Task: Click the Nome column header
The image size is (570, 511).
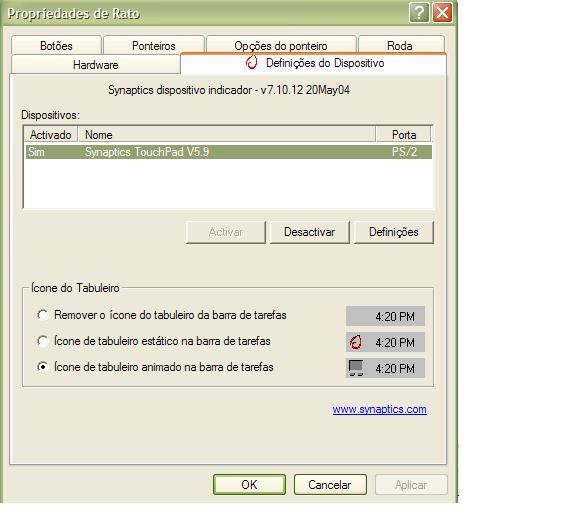Action: (227, 134)
